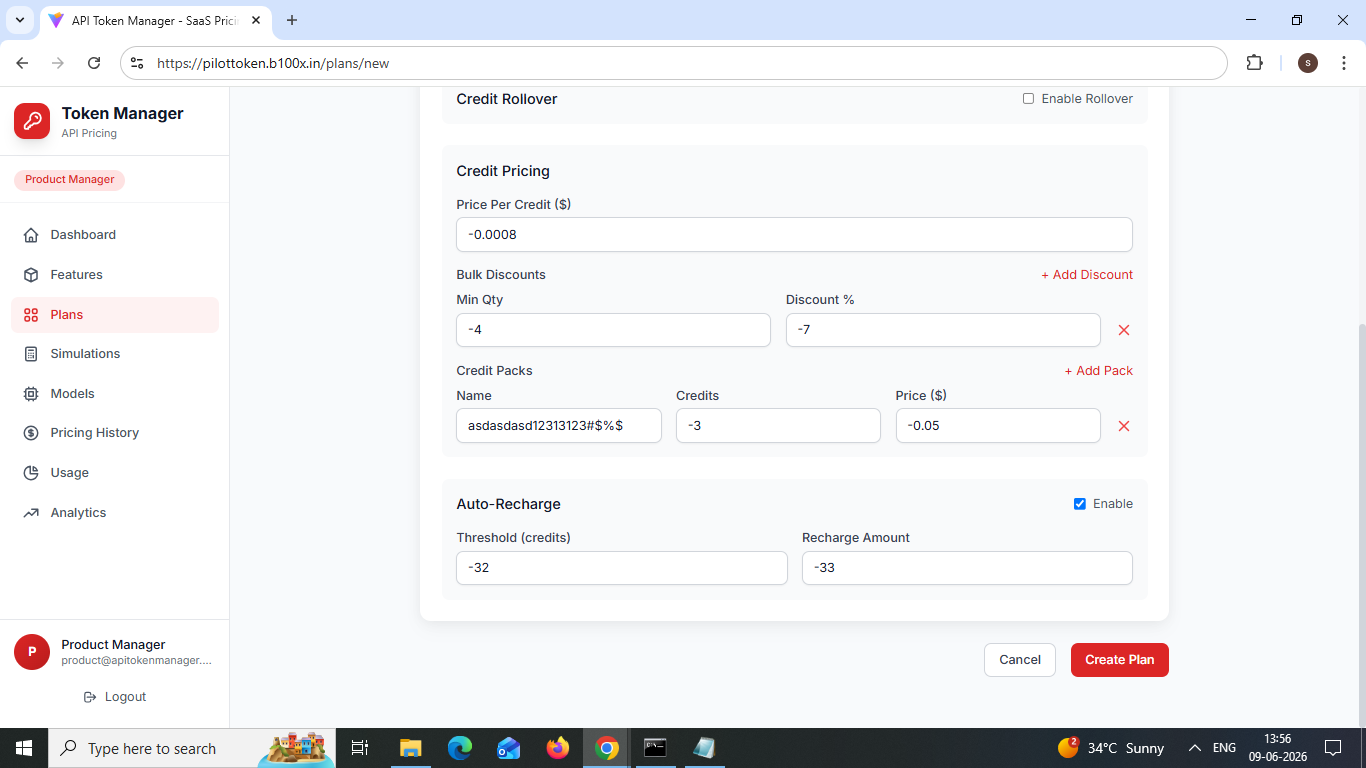
Task: Open the browser extensions menu
Action: 1254,63
